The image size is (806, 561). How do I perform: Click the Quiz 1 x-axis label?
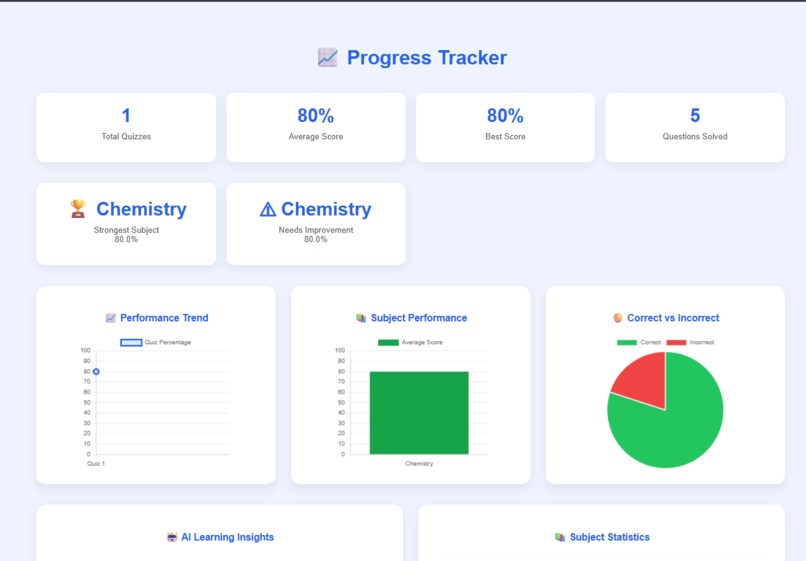pyautogui.click(x=96, y=463)
